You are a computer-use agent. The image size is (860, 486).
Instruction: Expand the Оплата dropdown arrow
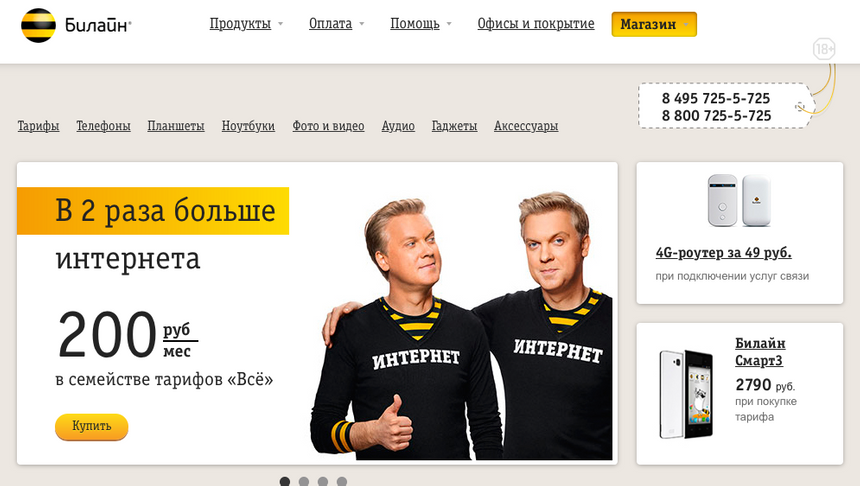361,24
